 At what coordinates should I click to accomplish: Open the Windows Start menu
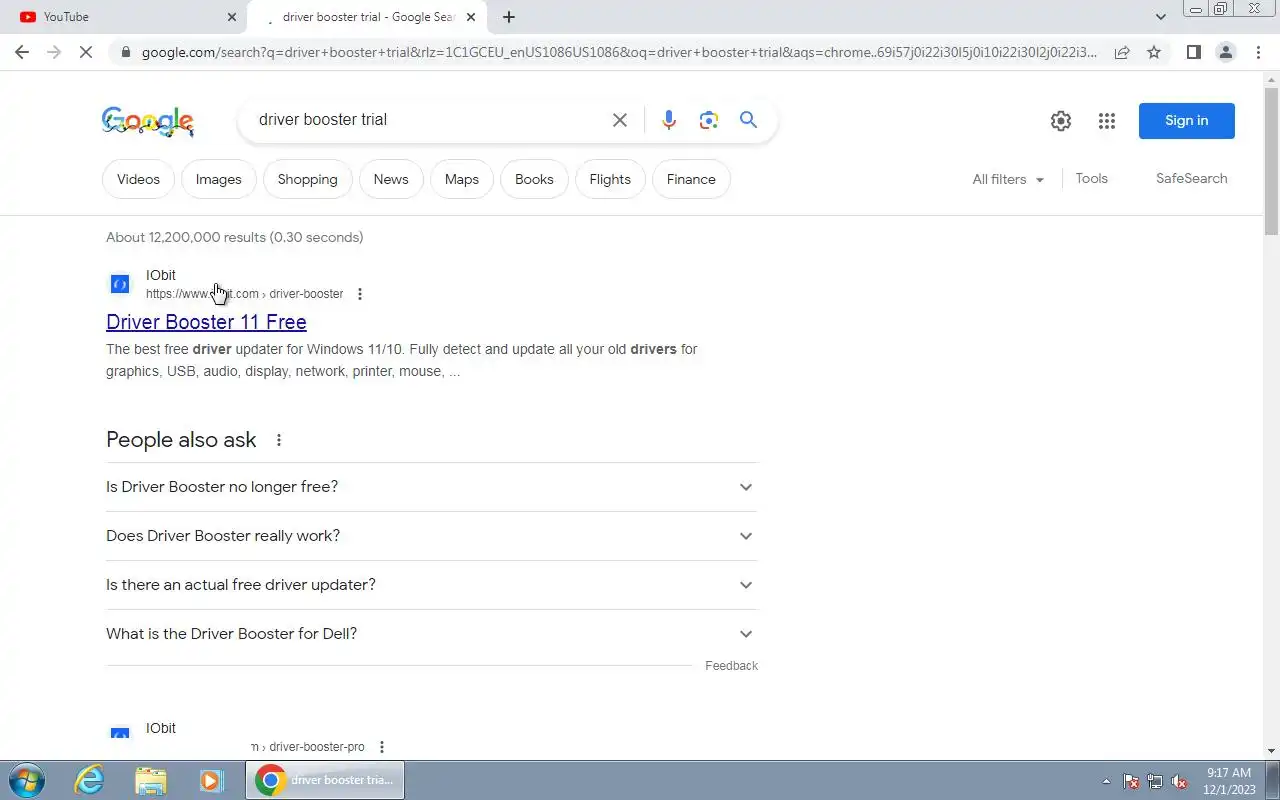click(x=25, y=780)
